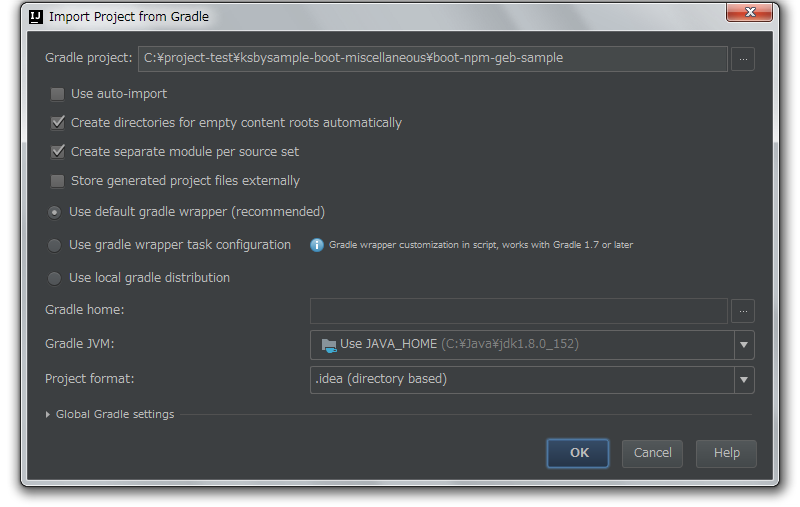Image resolution: width=800 pixels, height=507 pixels.
Task: Click the '.idea (directory based)' value
Action: 381,379
